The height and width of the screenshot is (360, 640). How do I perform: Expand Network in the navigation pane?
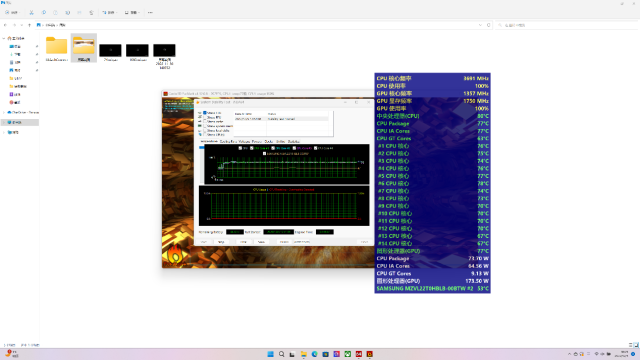[x=4, y=132]
